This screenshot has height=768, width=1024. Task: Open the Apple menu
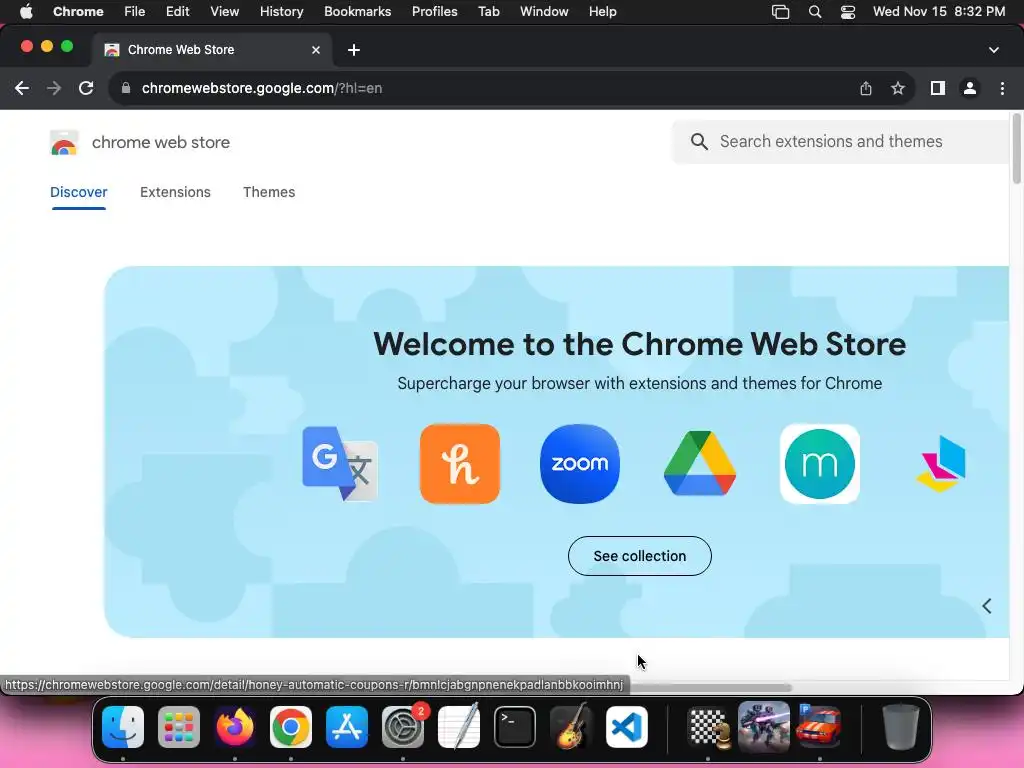[x=26, y=12]
